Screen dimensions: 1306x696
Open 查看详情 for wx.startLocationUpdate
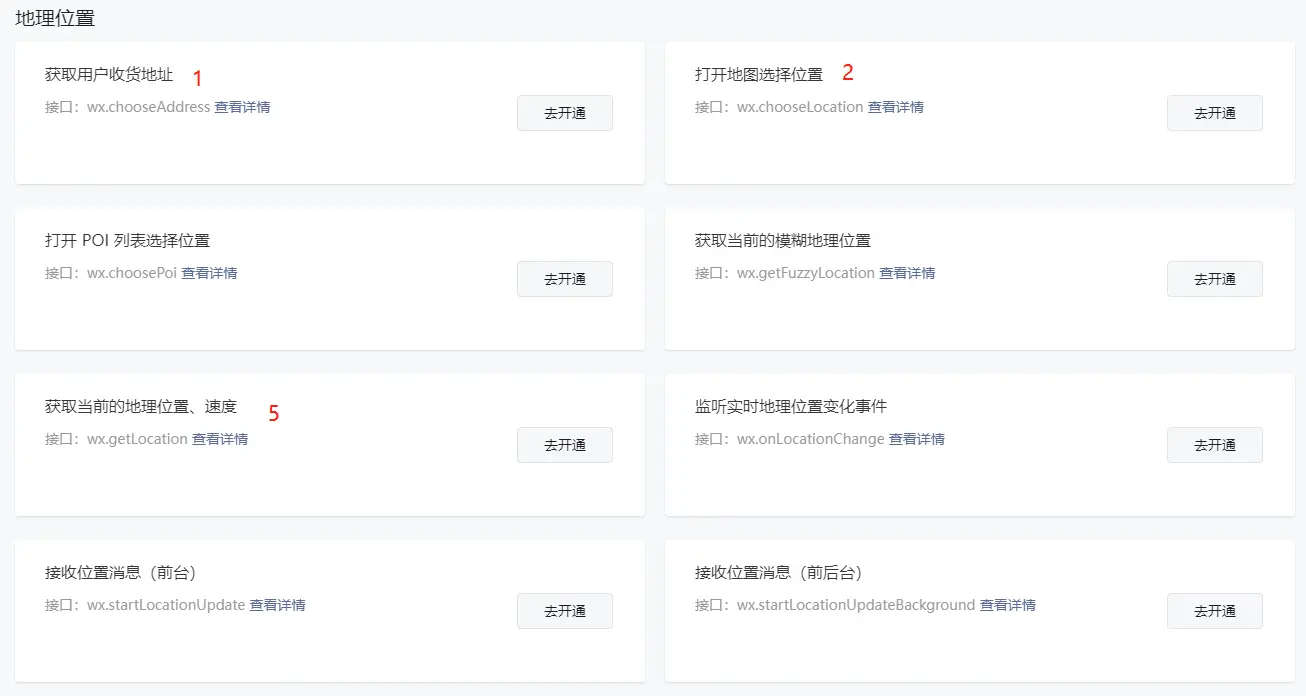coord(279,604)
